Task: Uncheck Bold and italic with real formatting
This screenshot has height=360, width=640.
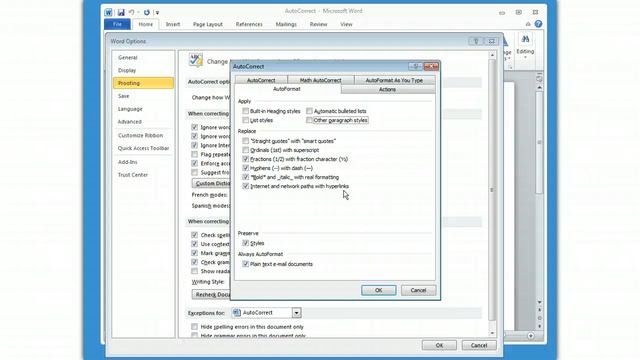Action: coord(245,177)
